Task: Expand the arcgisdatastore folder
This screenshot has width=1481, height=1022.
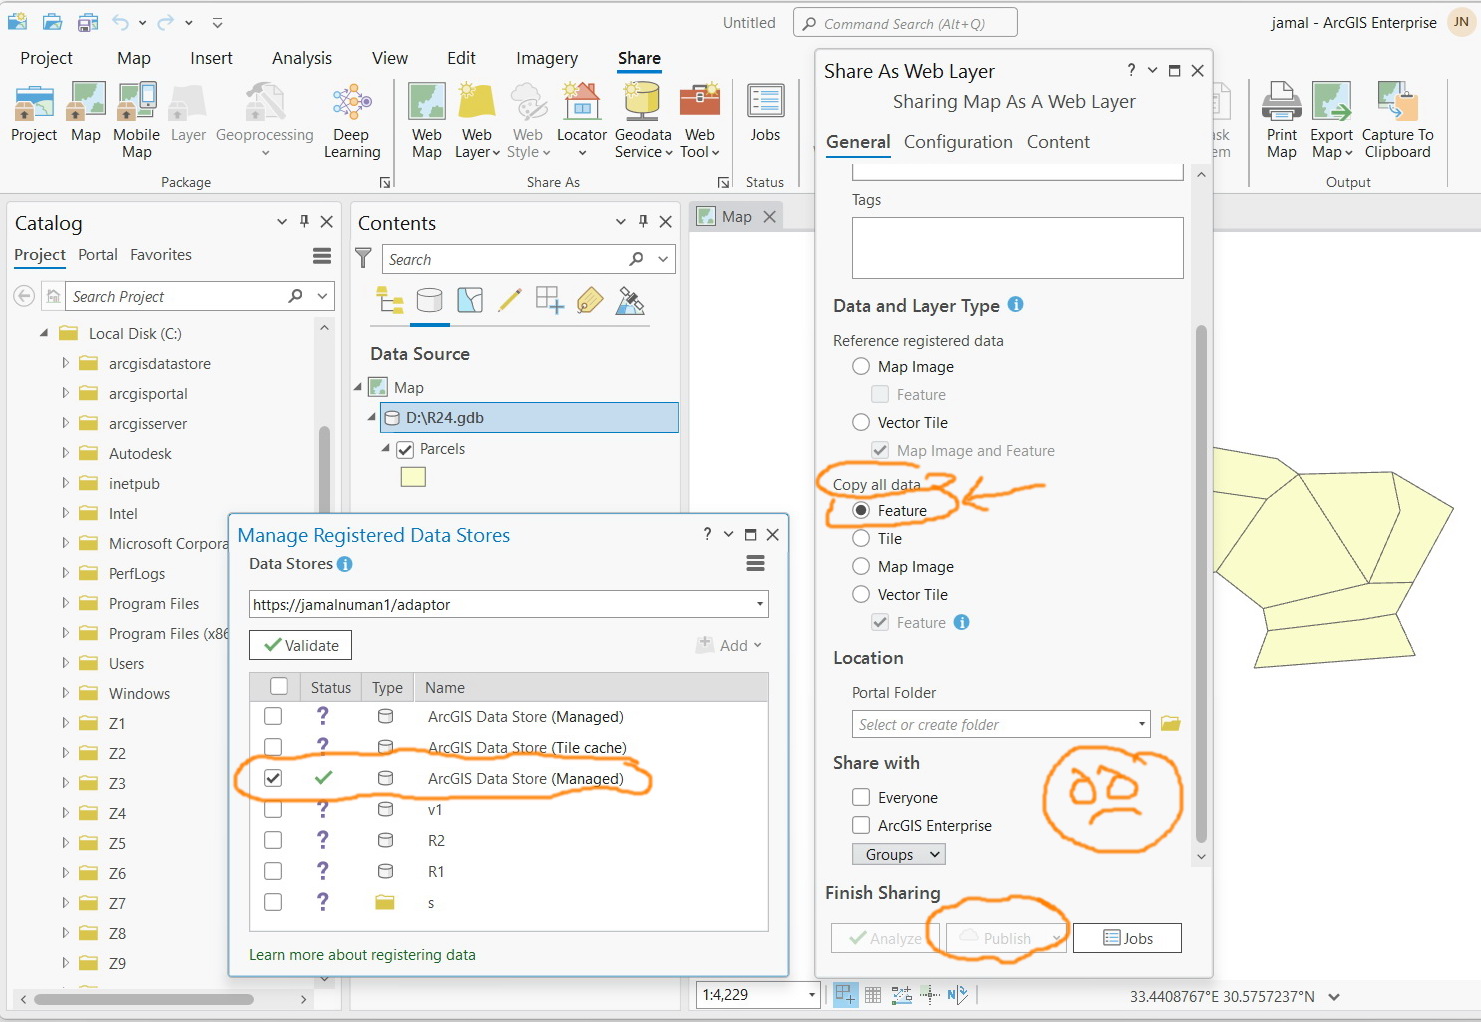Action: coord(66,364)
